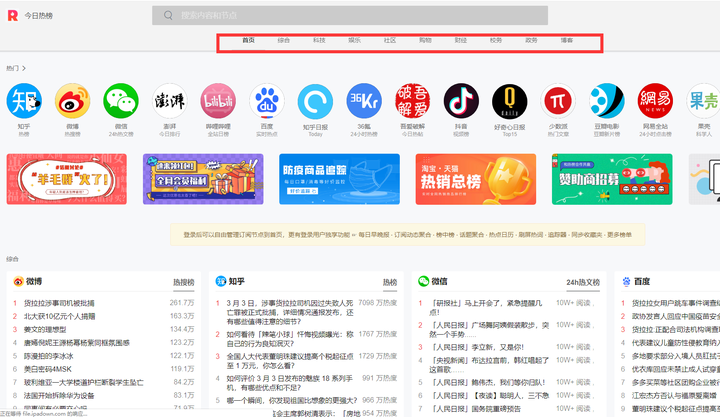Open 微博 item 姜文的理想型
Screen dimensions: 720x417
tap(45, 330)
